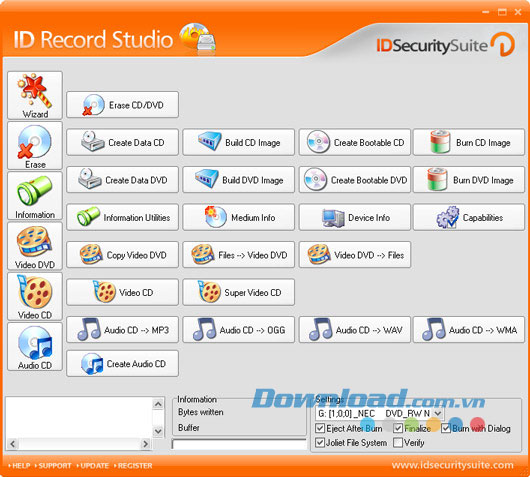530x477 pixels.
Task: Click the buffer progress bar
Action: 239,444
